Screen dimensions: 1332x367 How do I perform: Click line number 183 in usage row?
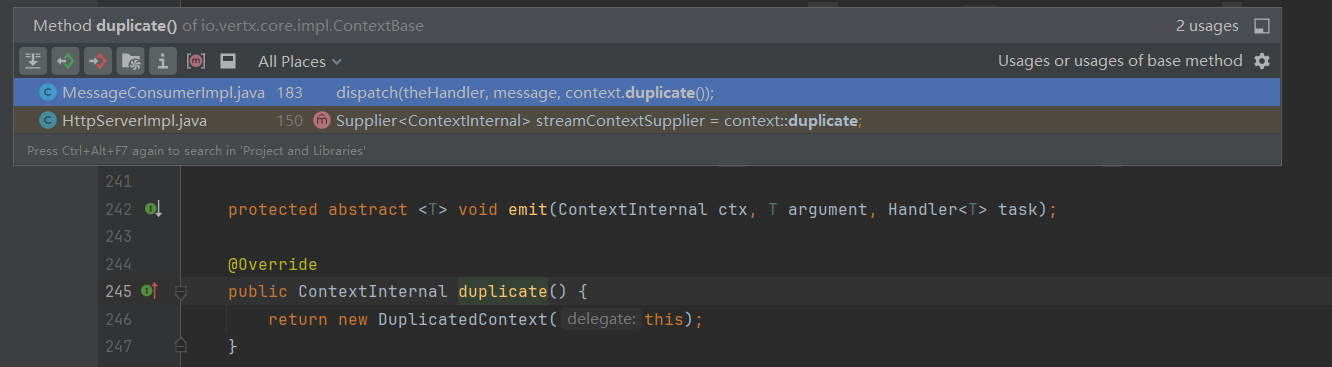click(289, 92)
